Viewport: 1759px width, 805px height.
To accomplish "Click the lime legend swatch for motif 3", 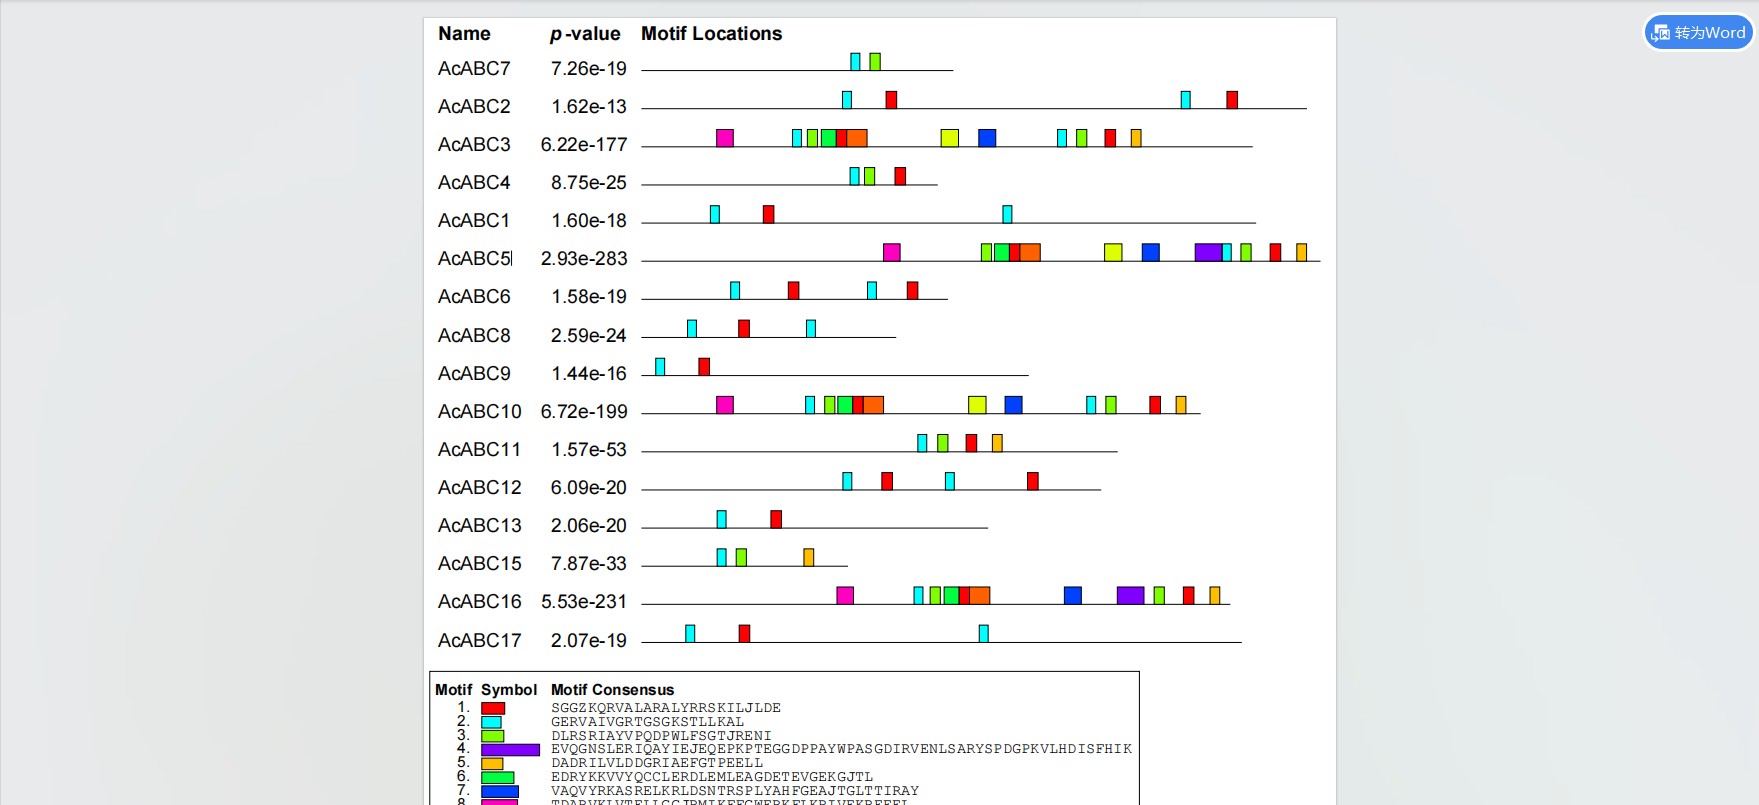I will 493,736.
